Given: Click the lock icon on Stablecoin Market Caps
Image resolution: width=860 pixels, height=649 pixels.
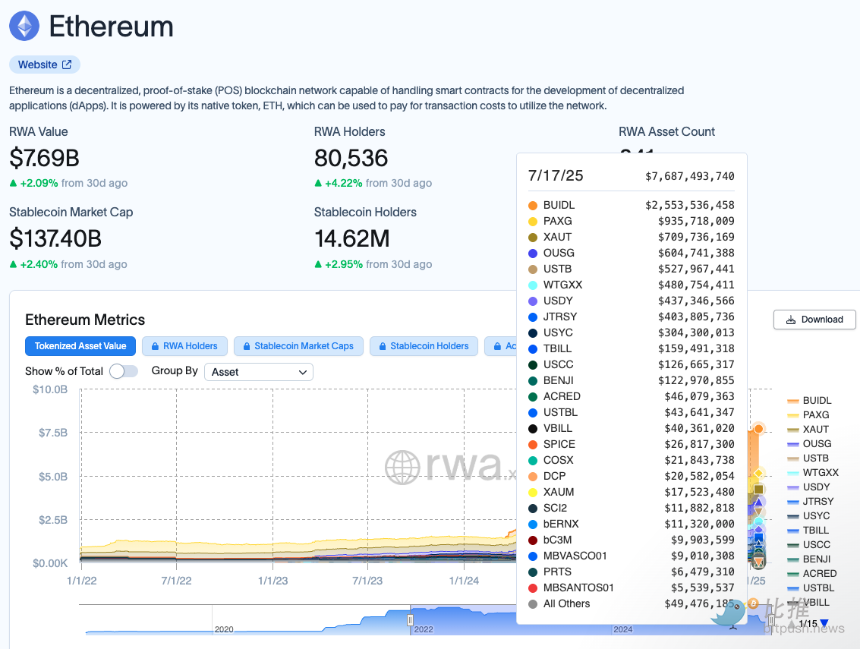Looking at the screenshot, I should pos(246,346).
